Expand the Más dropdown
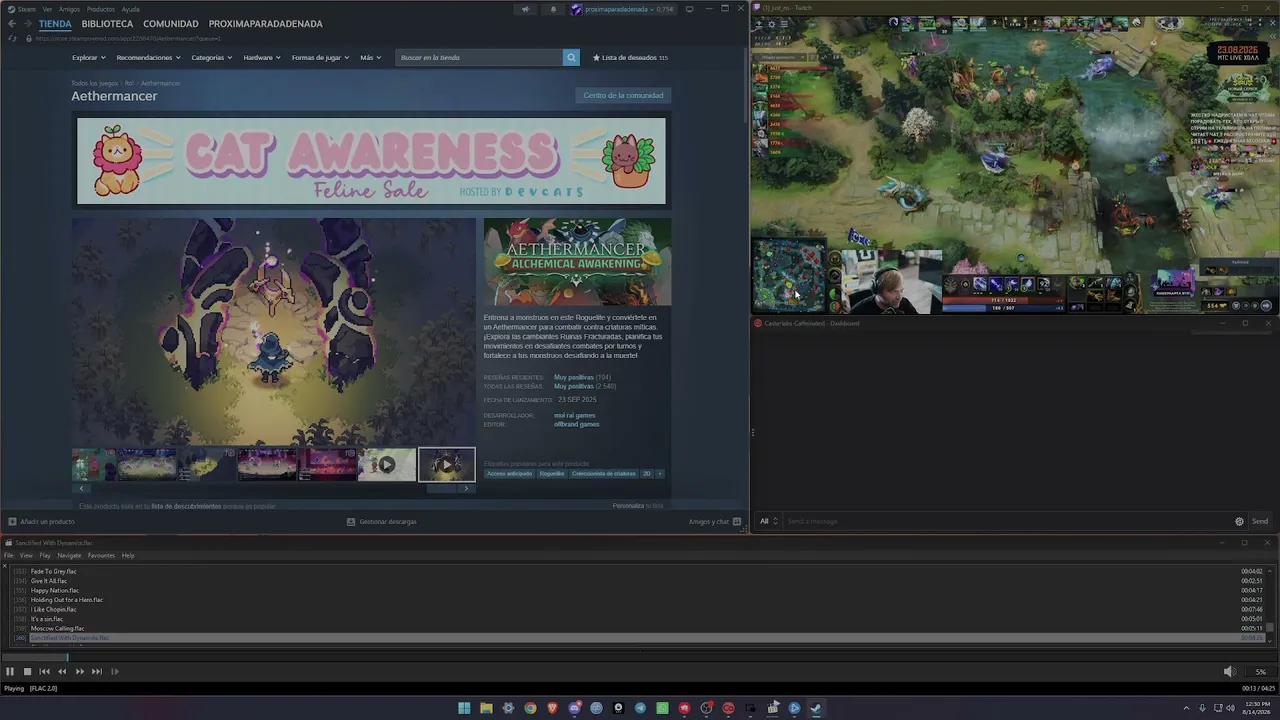The image size is (1280, 720). tap(370, 57)
